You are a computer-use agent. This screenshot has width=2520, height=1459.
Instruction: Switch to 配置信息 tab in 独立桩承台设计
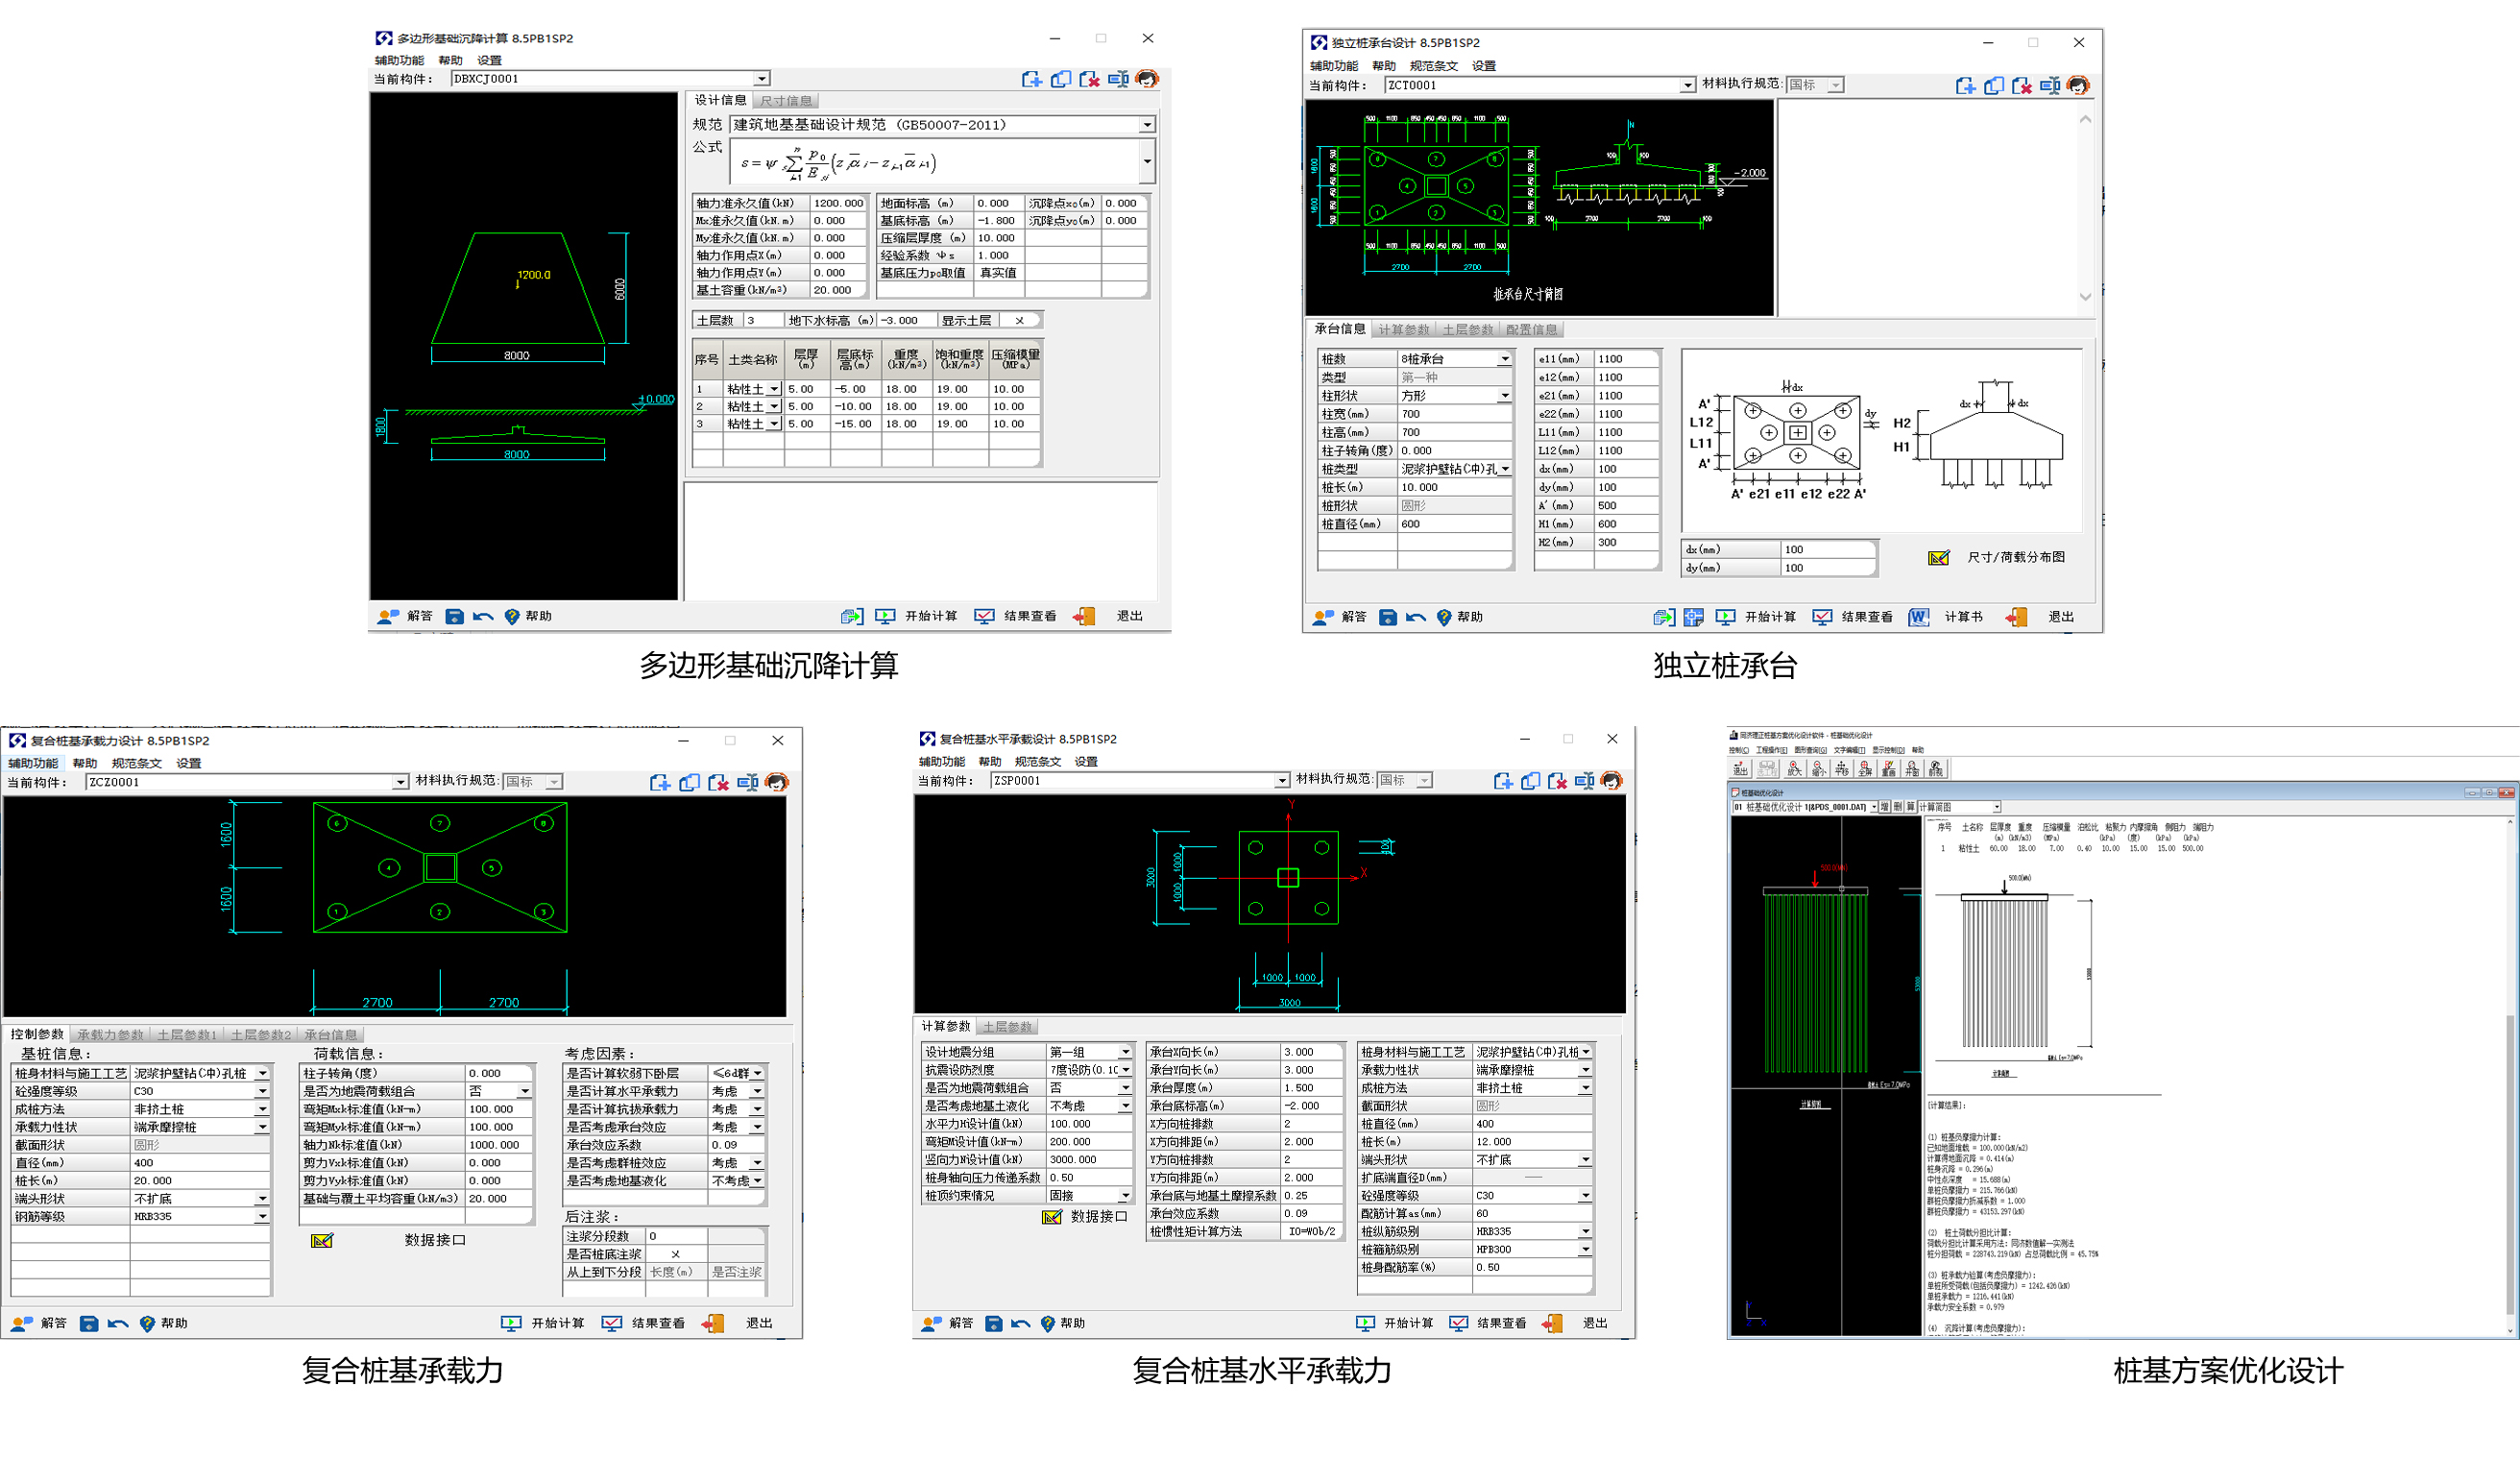point(1531,330)
